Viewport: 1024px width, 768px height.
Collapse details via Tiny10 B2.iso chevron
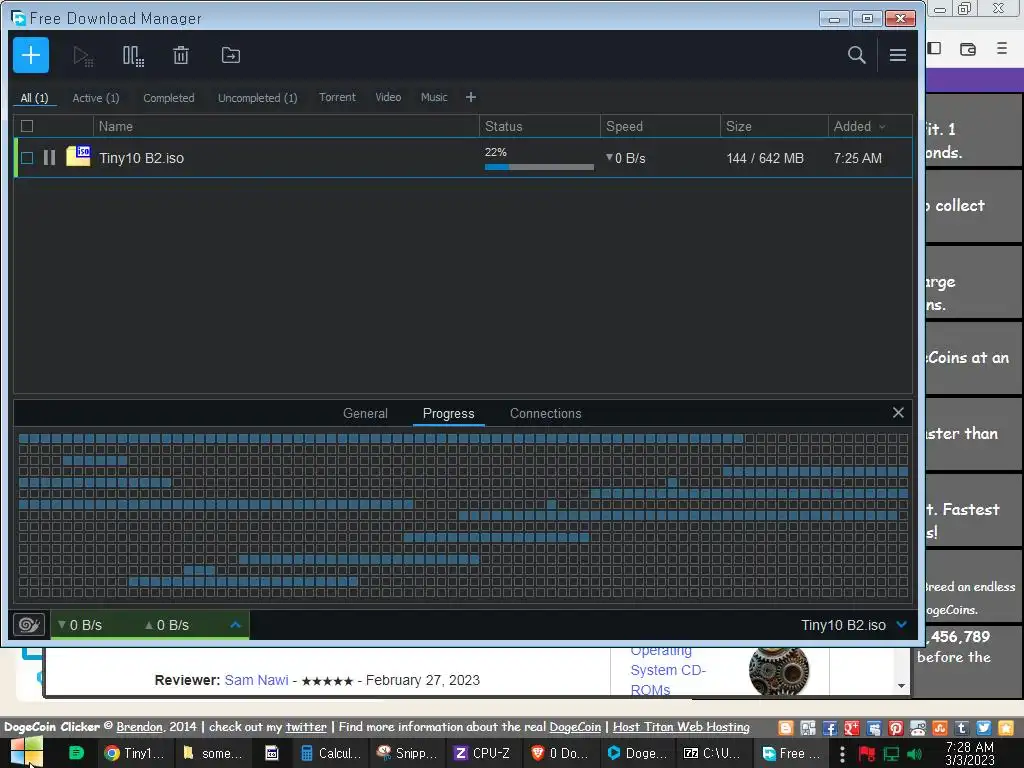point(901,625)
